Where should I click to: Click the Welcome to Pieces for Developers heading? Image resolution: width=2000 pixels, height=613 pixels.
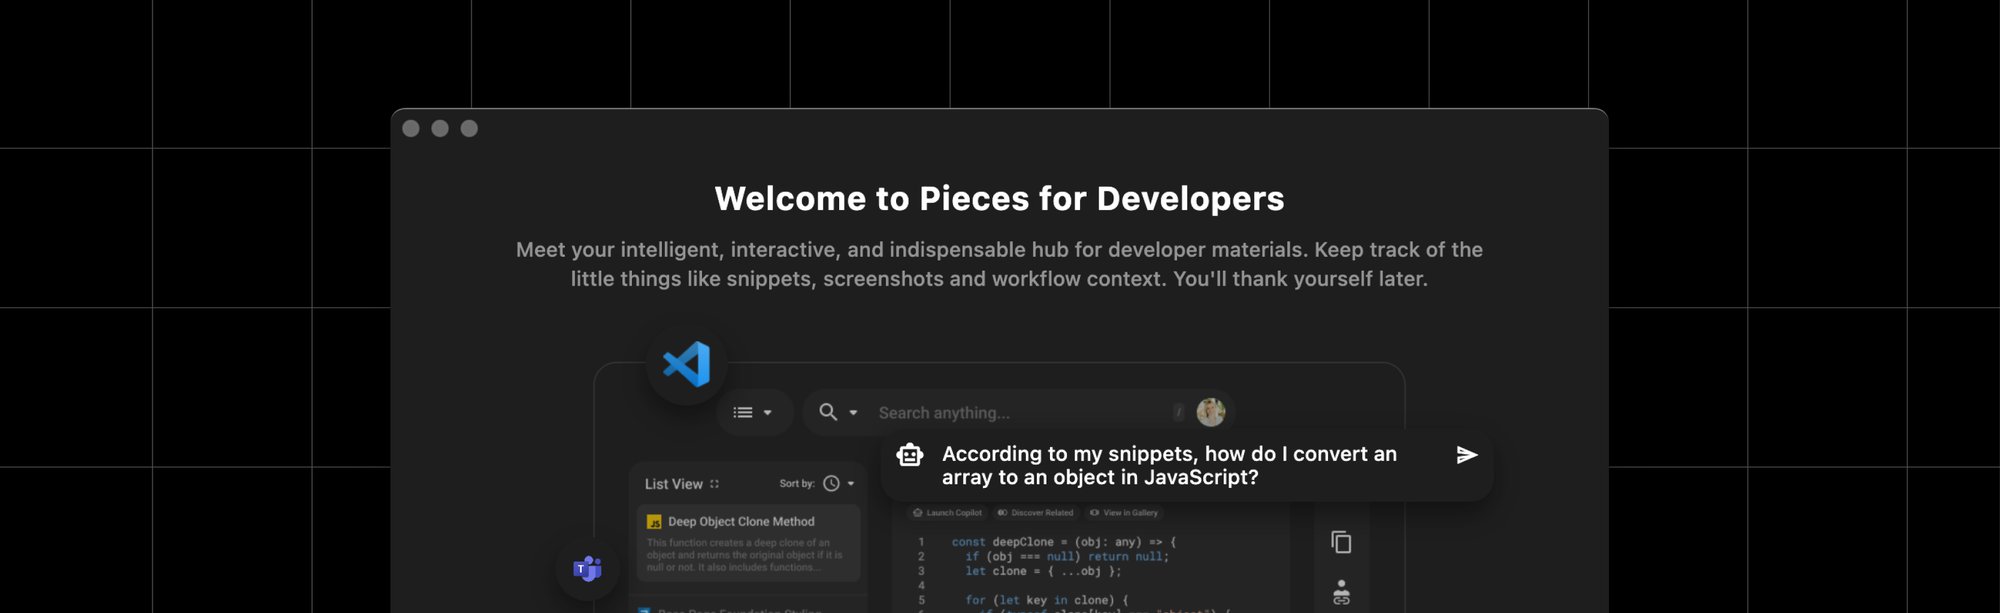[x=999, y=199]
